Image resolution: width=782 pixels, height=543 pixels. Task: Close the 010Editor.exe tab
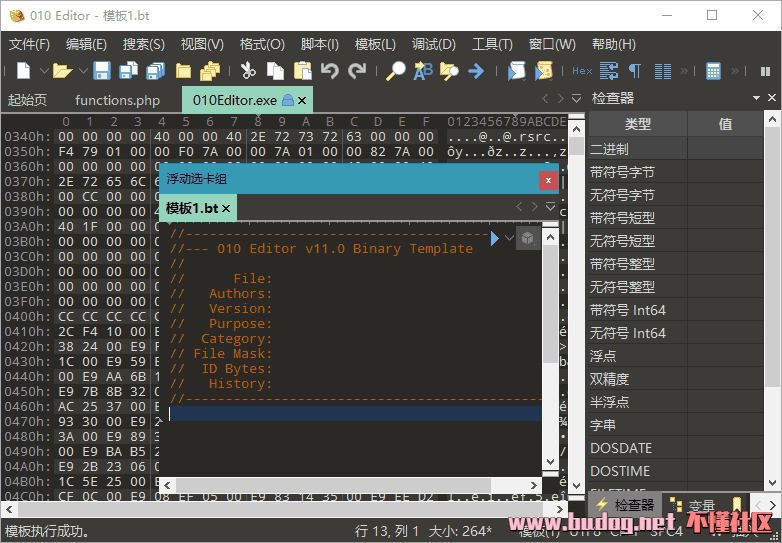(302, 101)
